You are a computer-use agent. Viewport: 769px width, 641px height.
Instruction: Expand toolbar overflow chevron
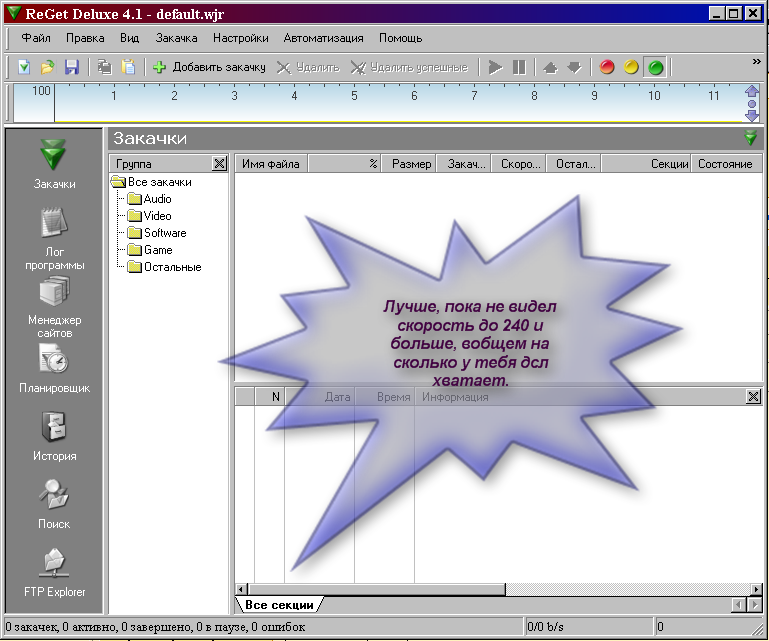757,61
